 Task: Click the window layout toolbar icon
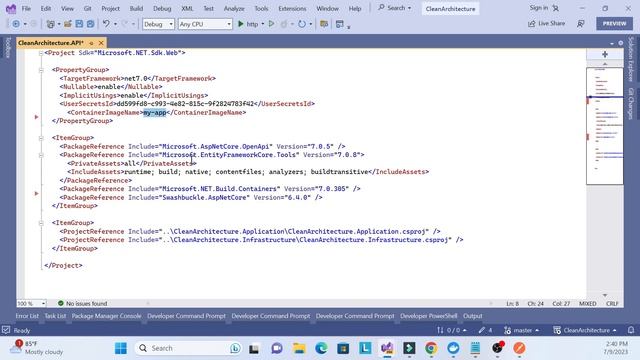point(340,24)
